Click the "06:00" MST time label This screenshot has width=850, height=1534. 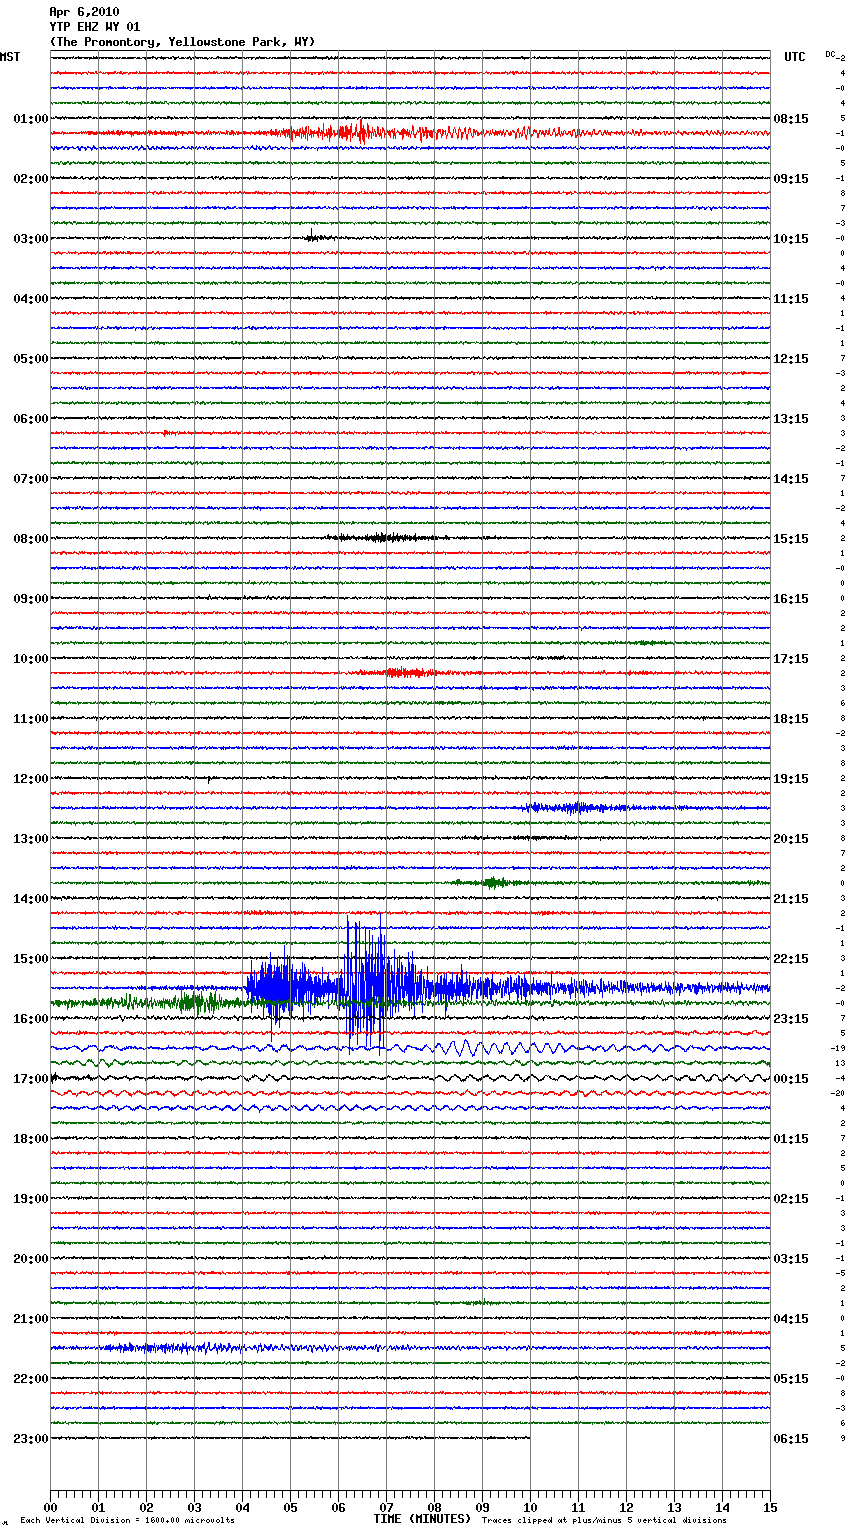click(30, 419)
